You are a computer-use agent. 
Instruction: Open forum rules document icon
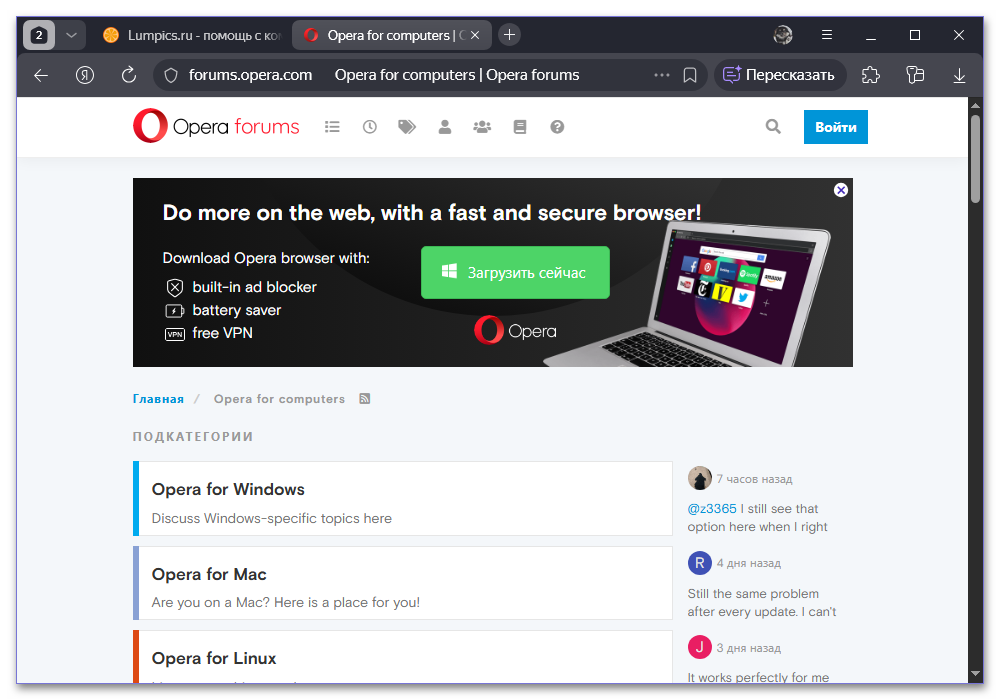coord(520,127)
